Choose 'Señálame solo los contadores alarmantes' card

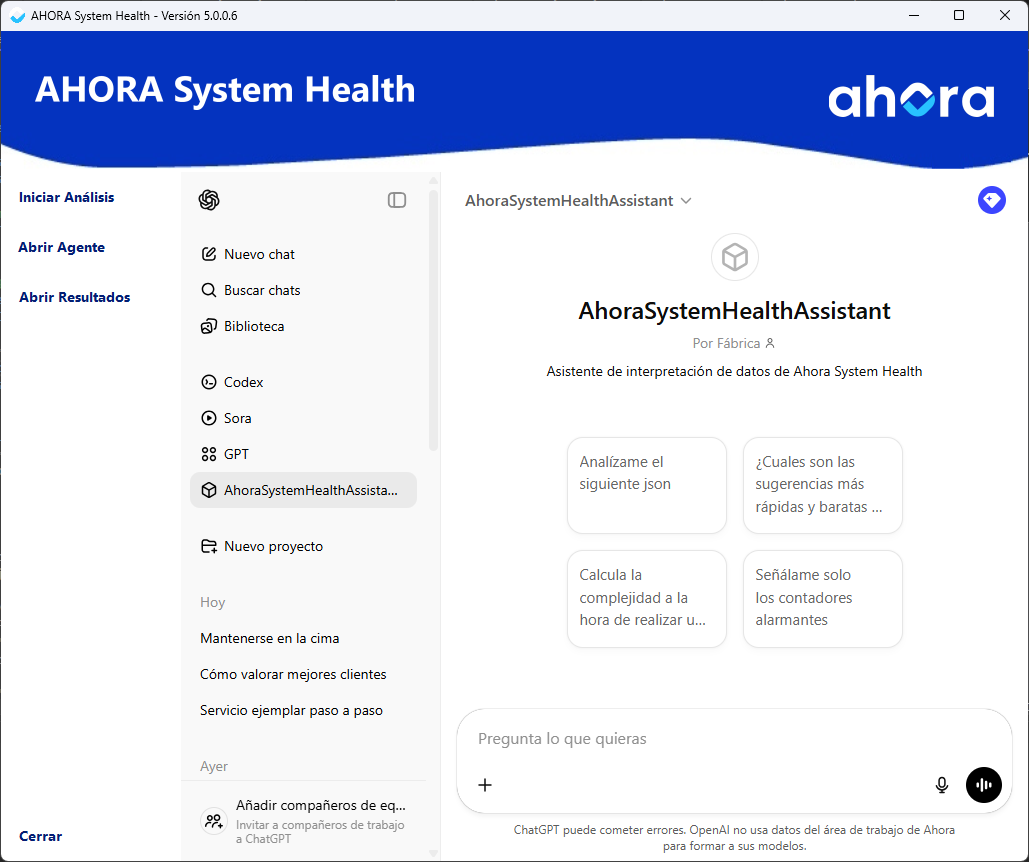[x=822, y=598]
